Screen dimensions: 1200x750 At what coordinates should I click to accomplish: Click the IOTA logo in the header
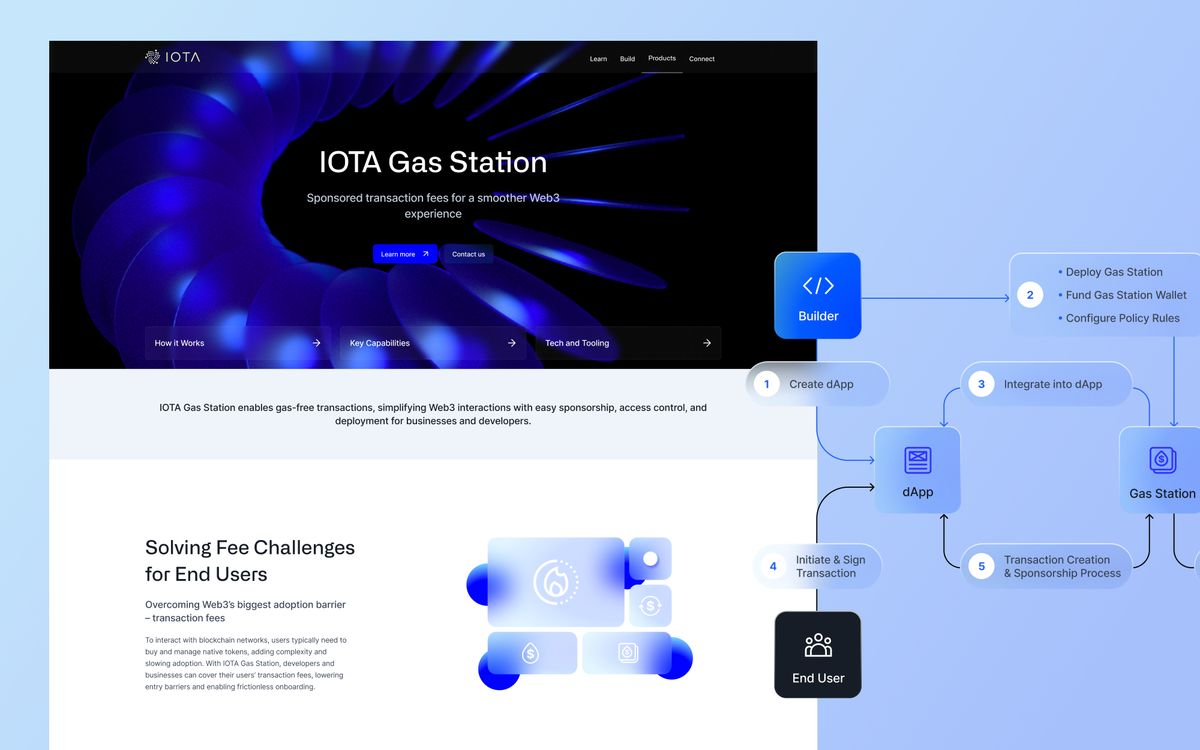pyautogui.click(x=173, y=57)
